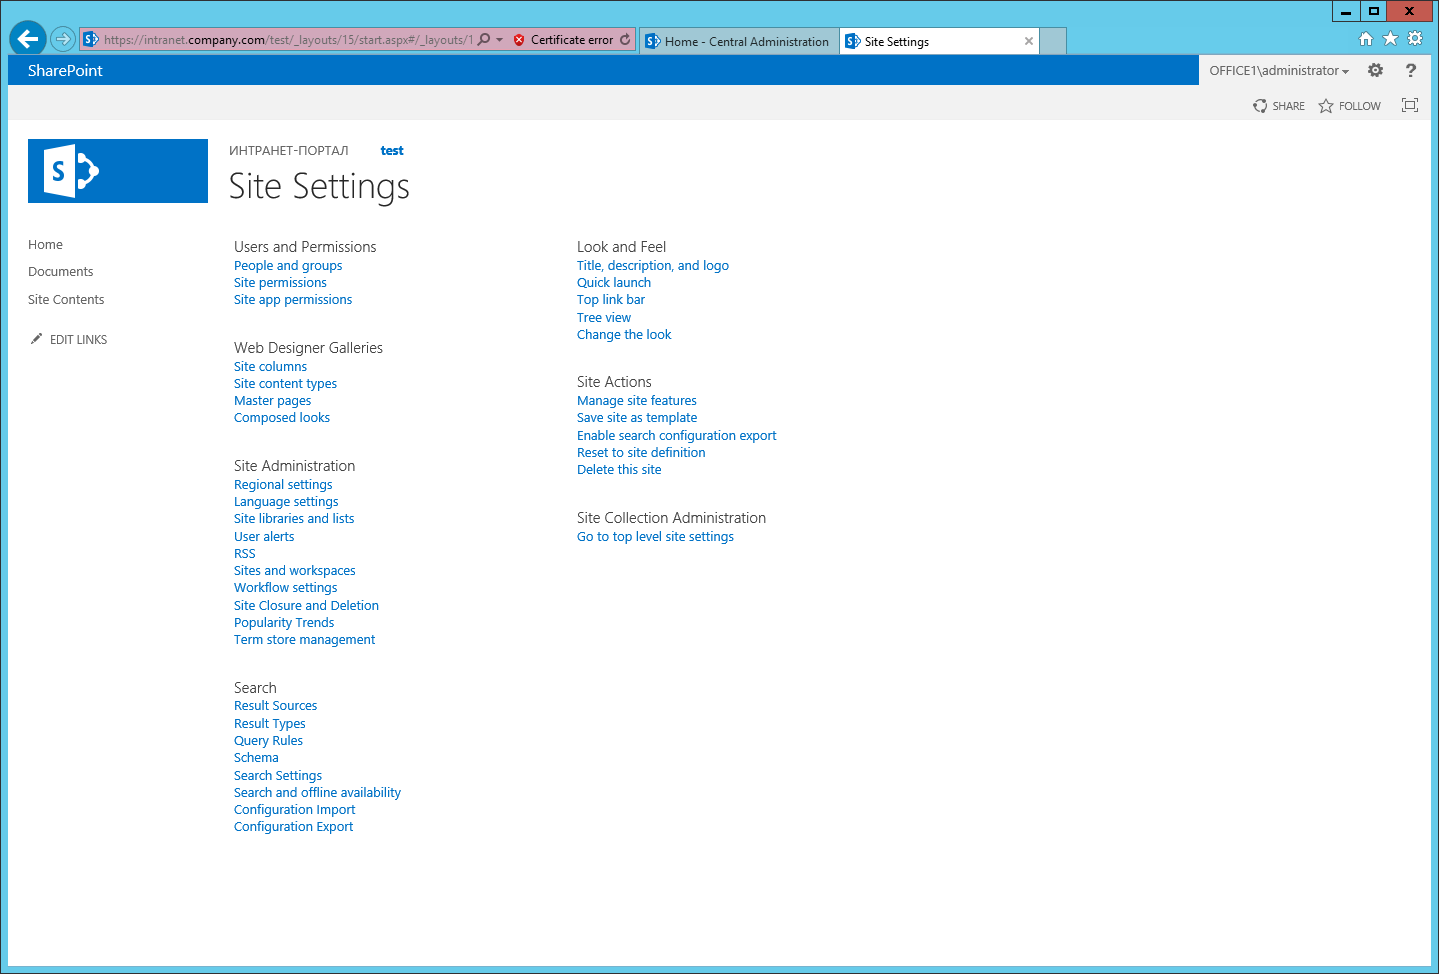Open RSS settings link

click(245, 554)
